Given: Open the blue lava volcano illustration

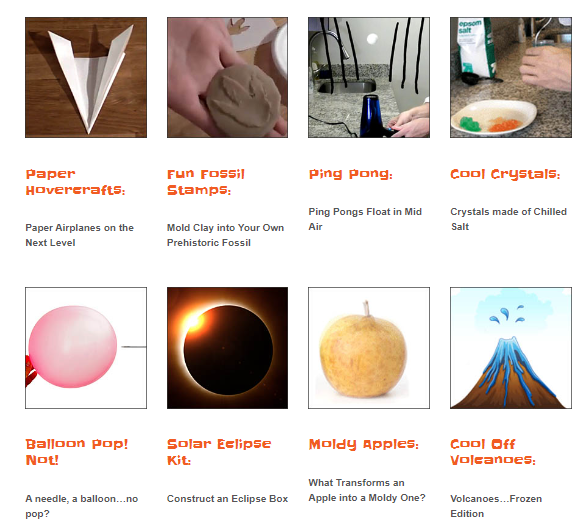Looking at the screenshot, I should click(511, 348).
